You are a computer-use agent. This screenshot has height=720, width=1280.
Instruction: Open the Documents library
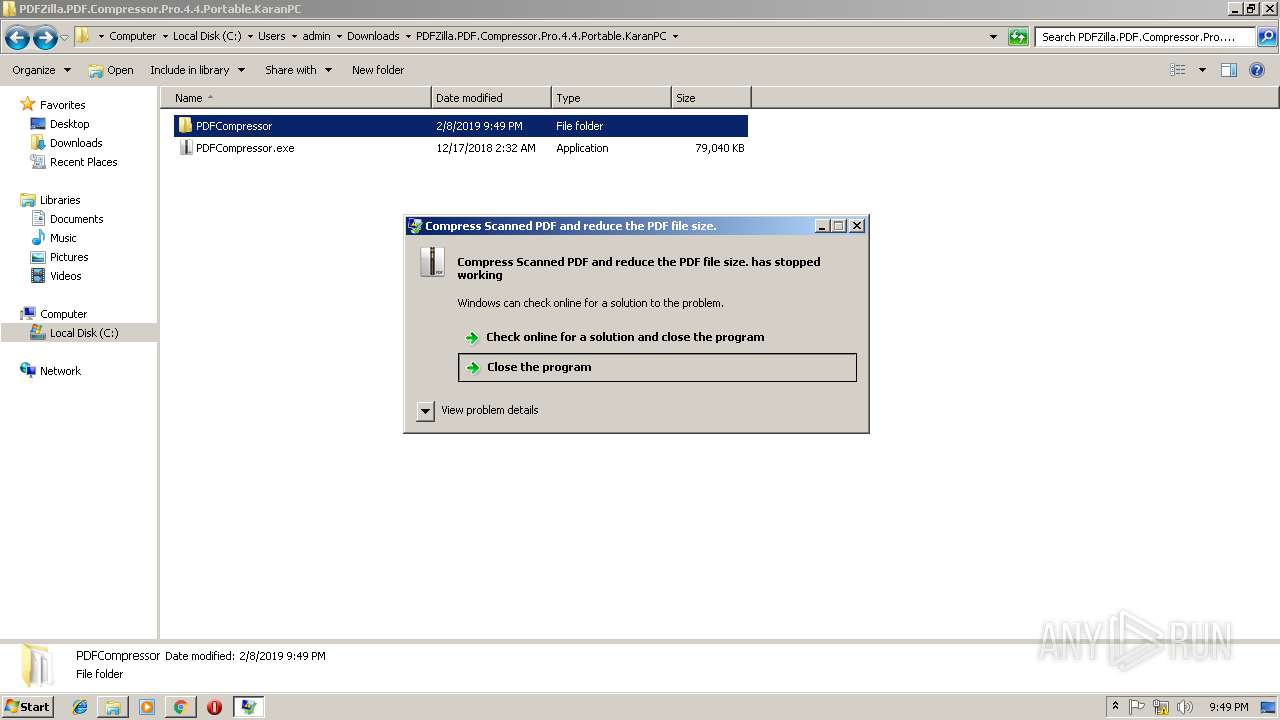[76, 219]
